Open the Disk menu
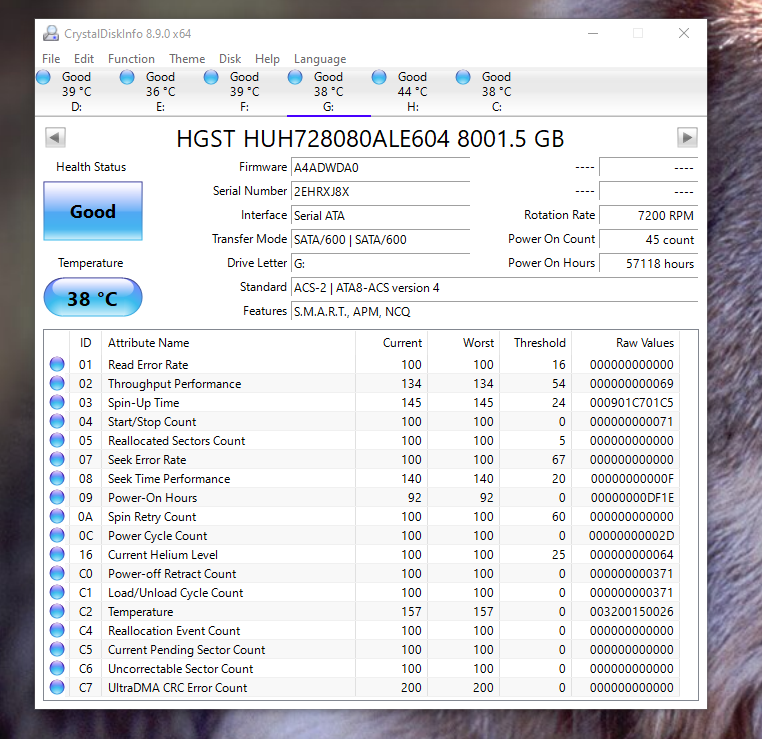 tap(230, 59)
